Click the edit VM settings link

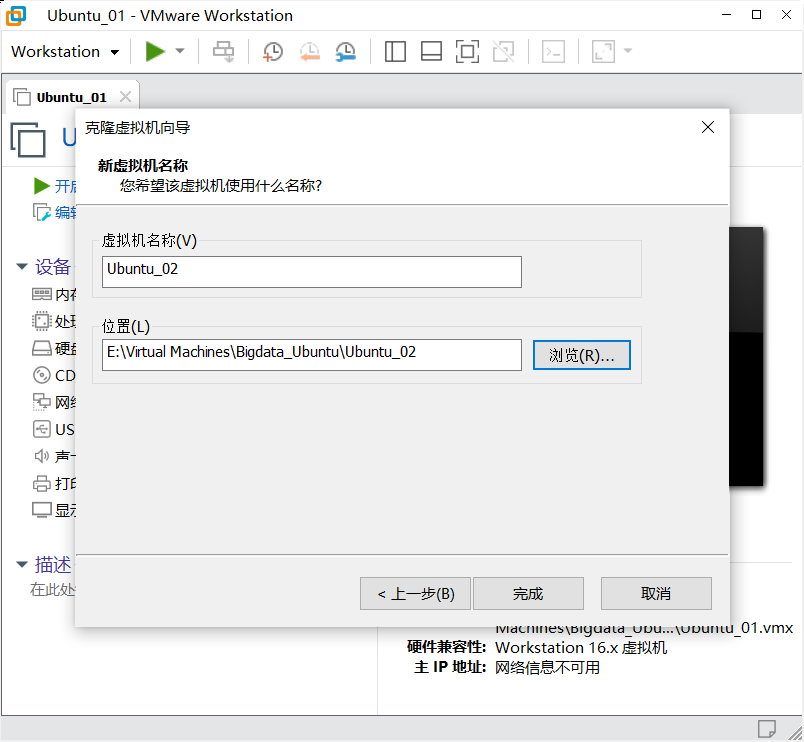54,212
